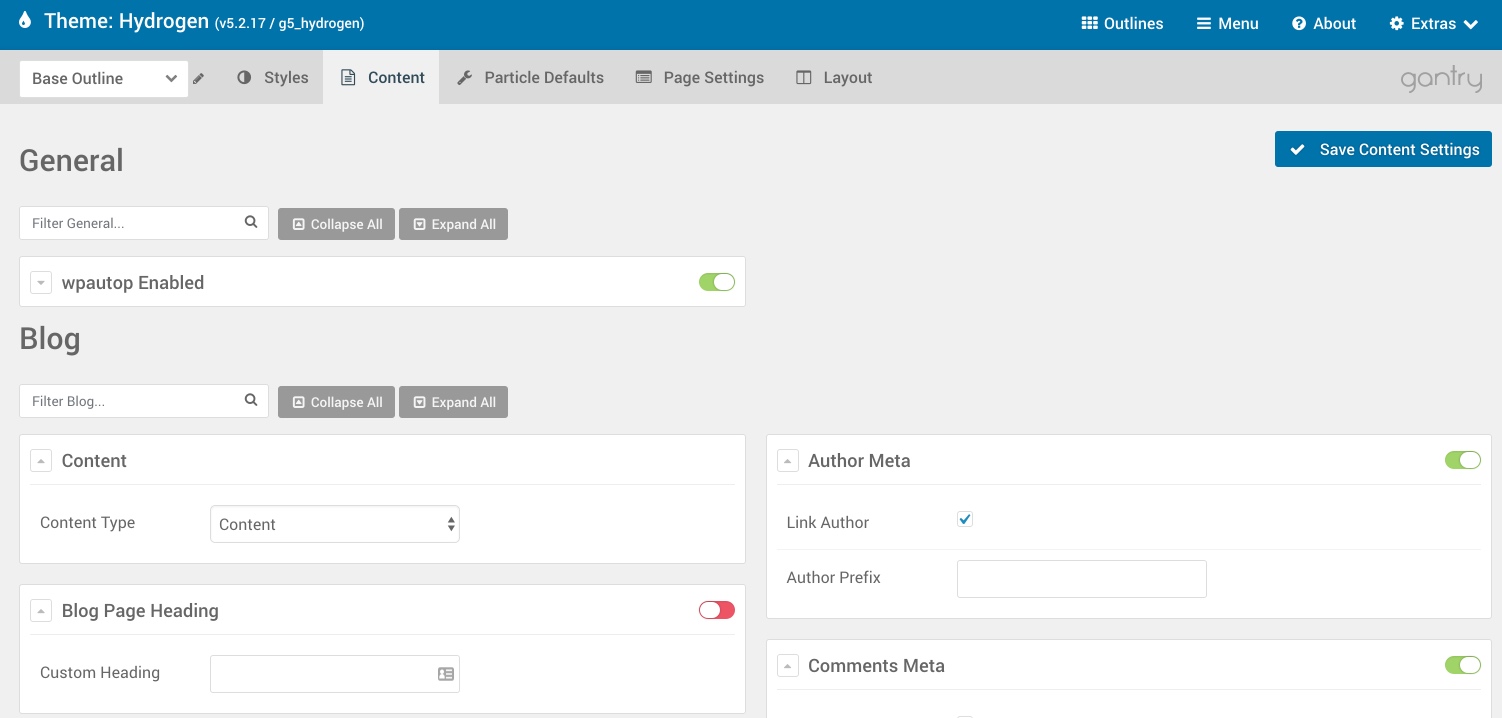
Task: Switch to the Styles tab
Action: [x=272, y=78]
